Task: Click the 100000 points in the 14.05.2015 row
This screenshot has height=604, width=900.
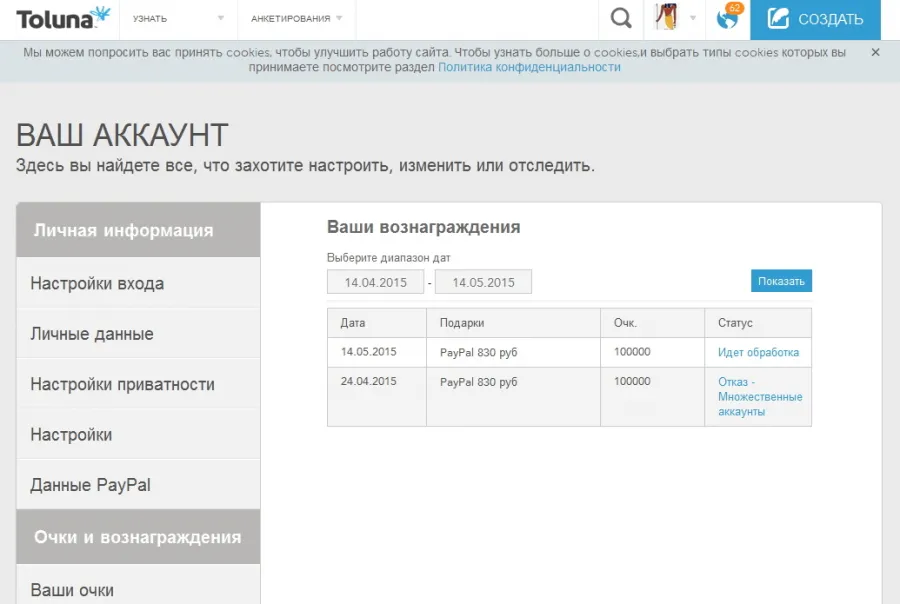Action: point(632,351)
